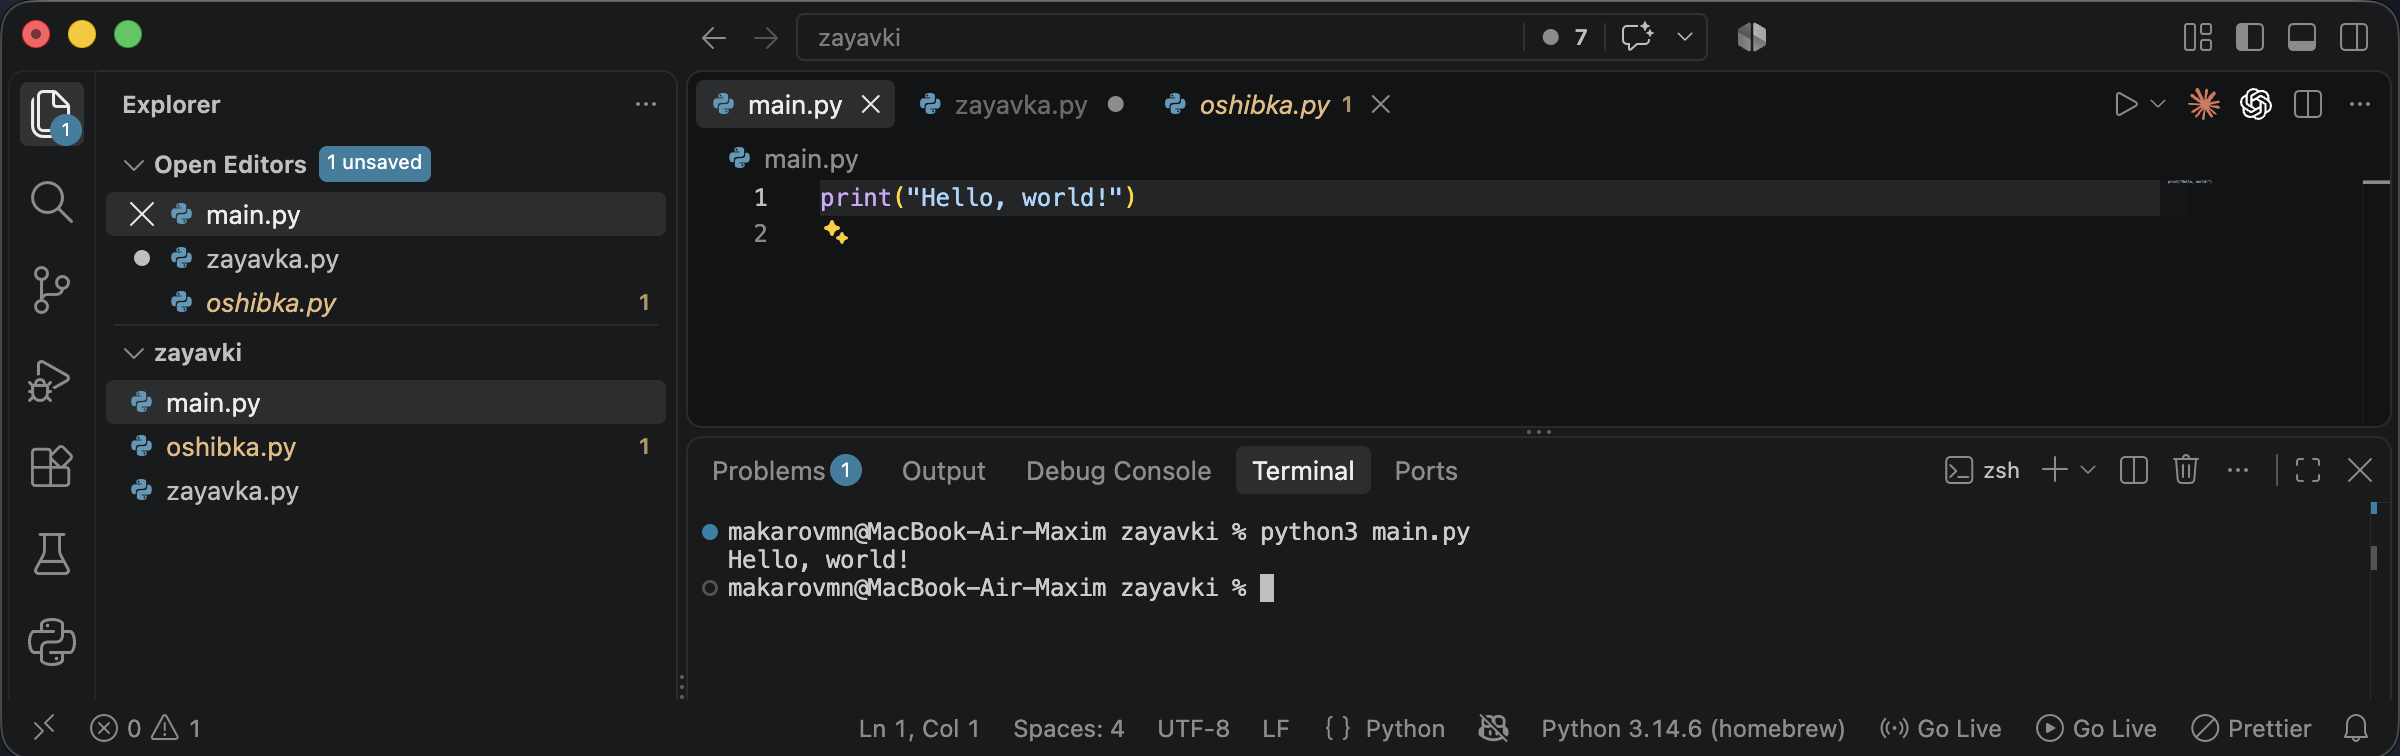Open the Testing flask view

[x=51, y=553]
